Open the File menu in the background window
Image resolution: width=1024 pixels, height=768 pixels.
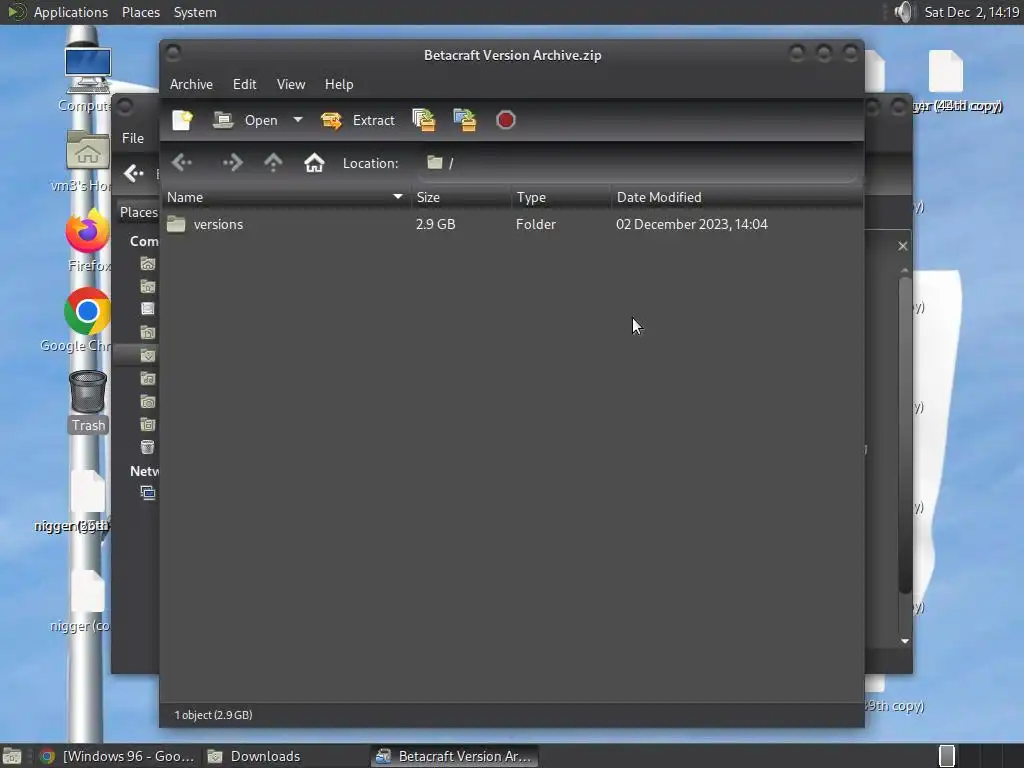pos(133,138)
